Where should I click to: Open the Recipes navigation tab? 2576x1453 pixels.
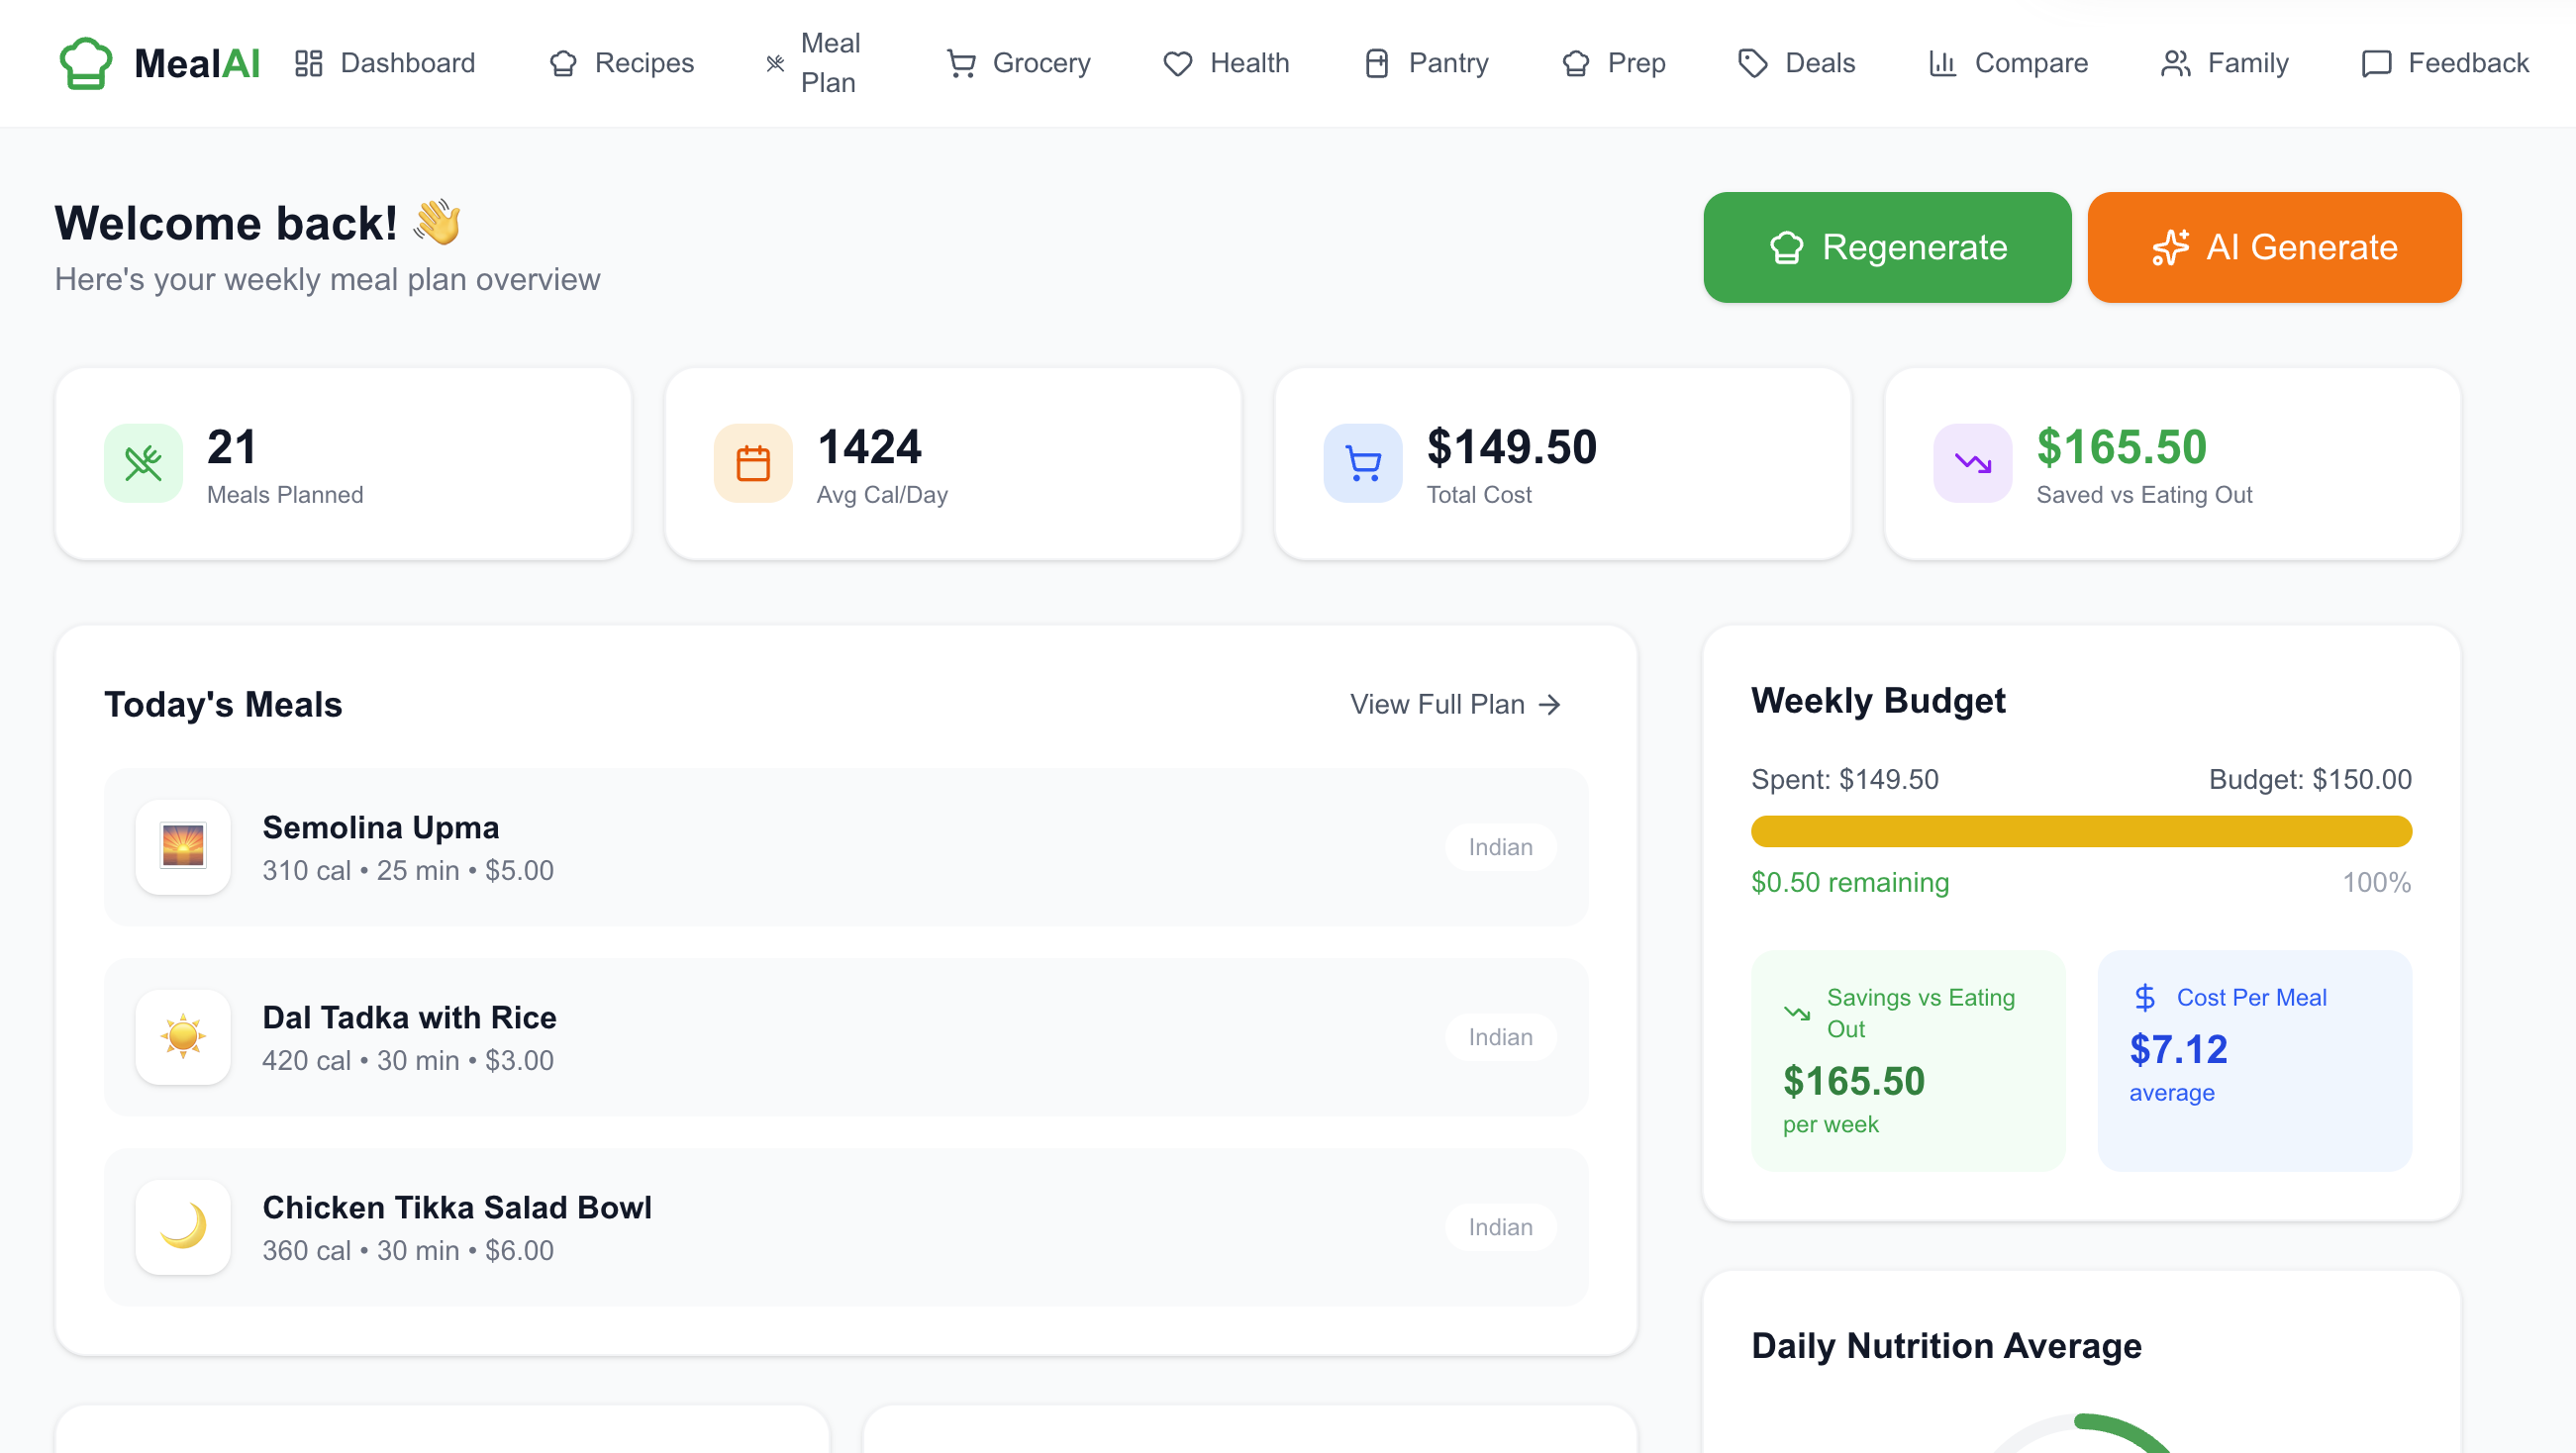point(622,63)
